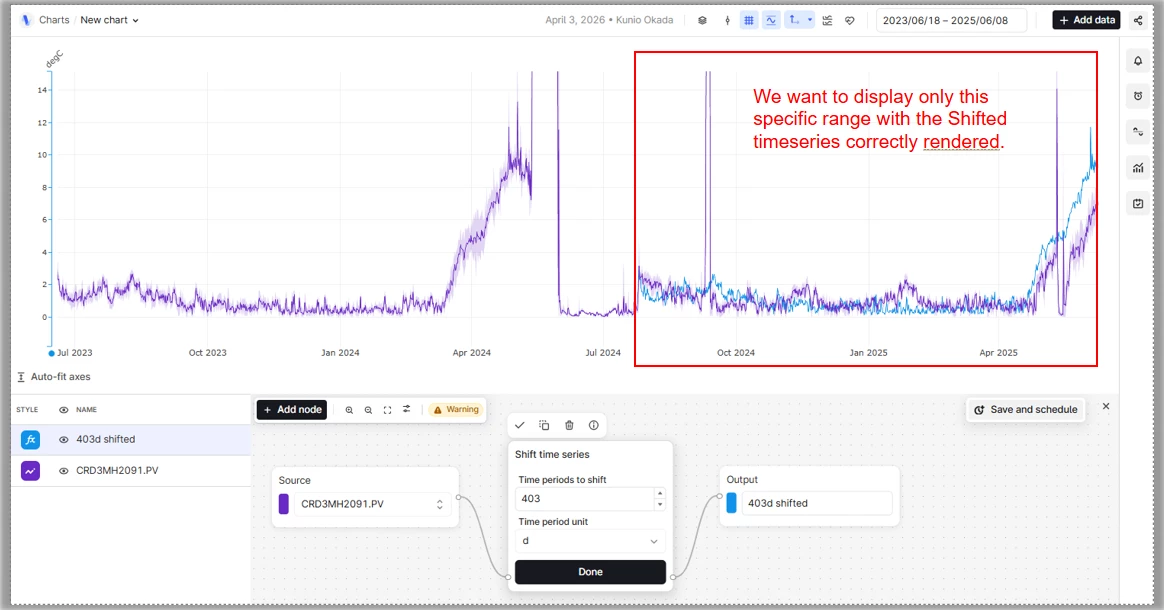Decrease the Time periods to shift value

pos(660,505)
